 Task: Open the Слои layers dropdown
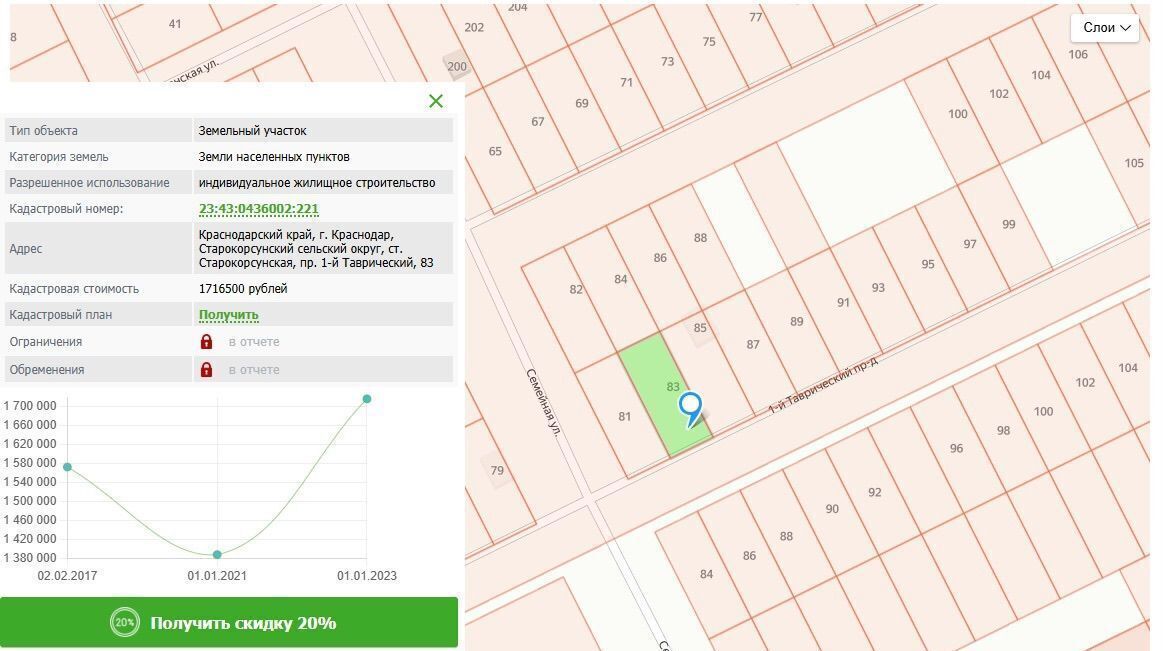[x=1105, y=27]
